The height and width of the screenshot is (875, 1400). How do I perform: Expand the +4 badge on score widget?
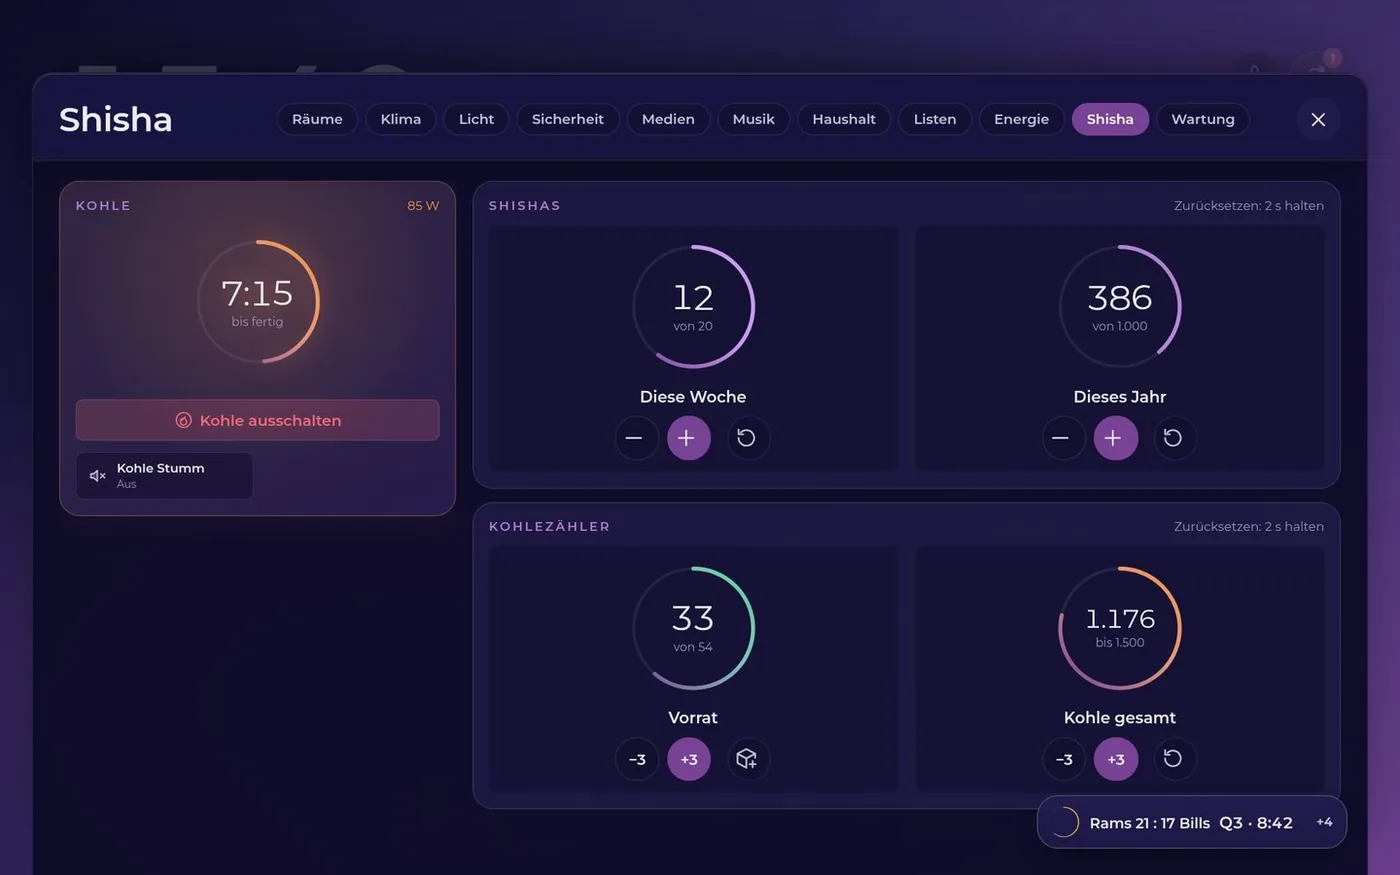[x=1324, y=822]
